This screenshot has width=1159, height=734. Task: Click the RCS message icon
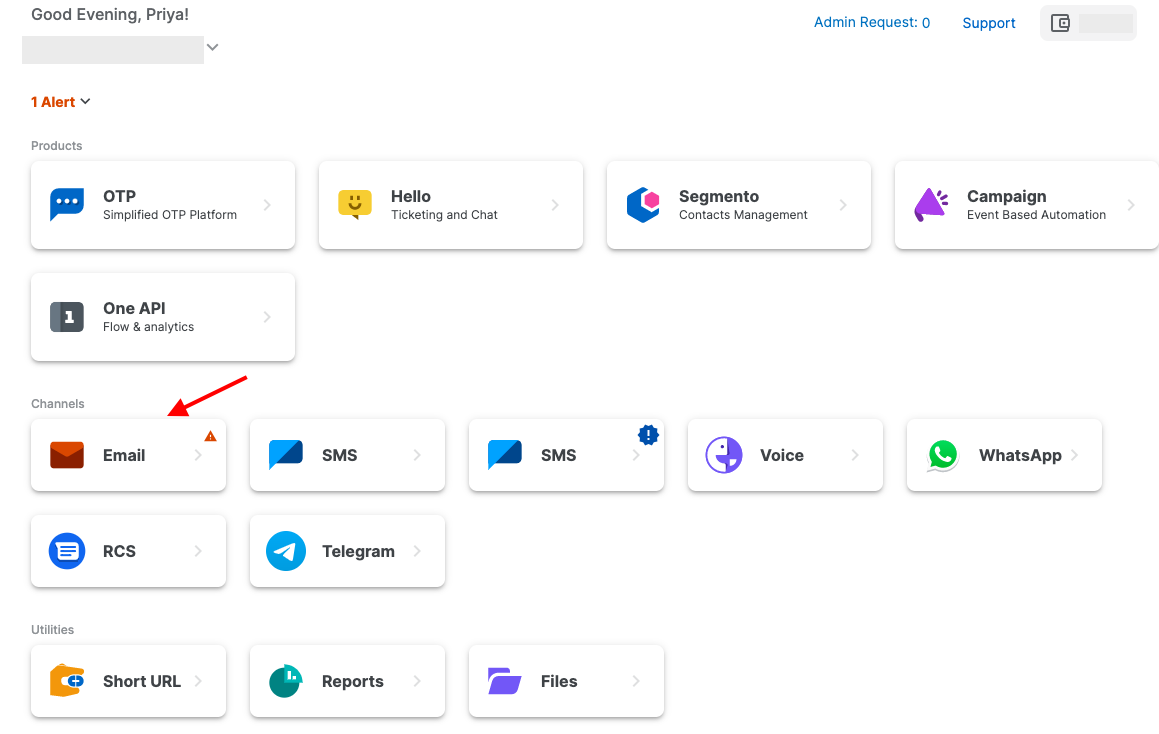click(x=67, y=551)
